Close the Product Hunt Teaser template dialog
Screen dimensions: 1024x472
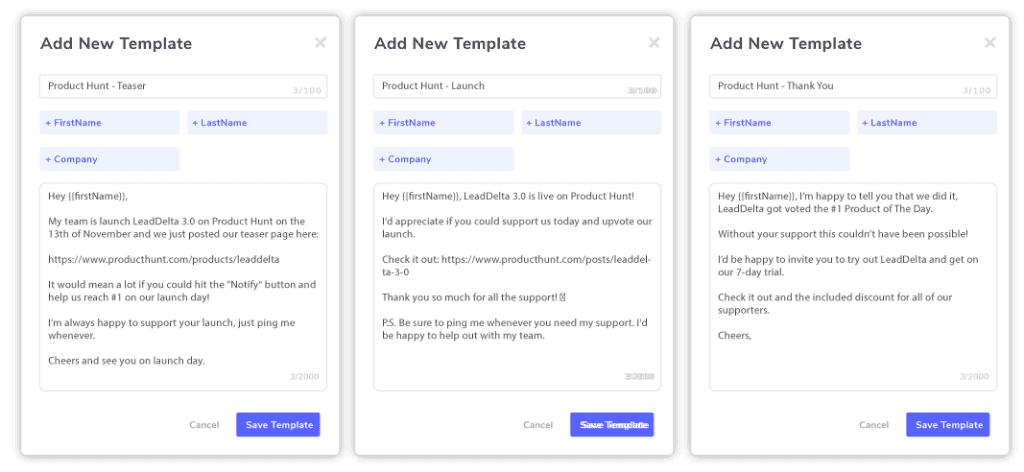click(320, 43)
